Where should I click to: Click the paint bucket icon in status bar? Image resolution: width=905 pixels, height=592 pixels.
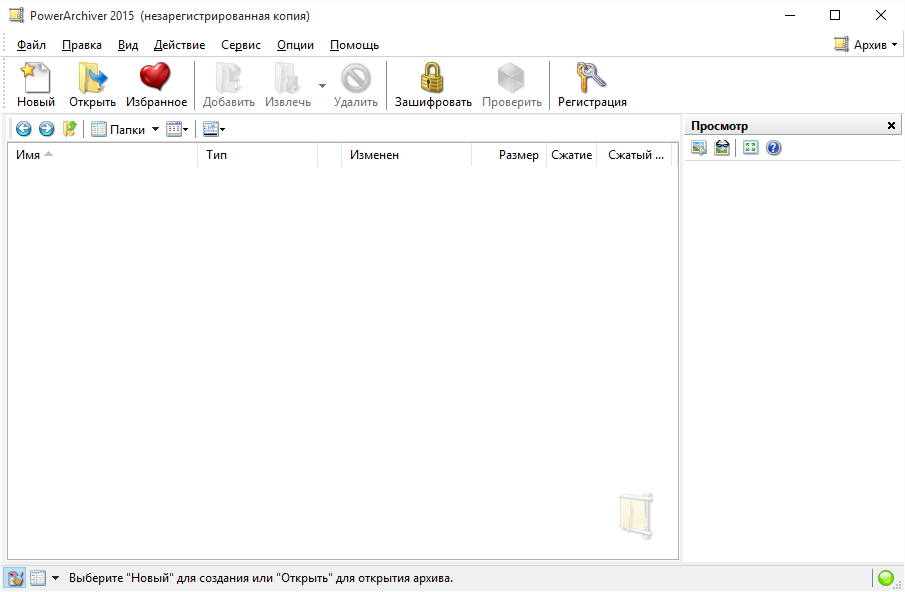[x=15, y=578]
